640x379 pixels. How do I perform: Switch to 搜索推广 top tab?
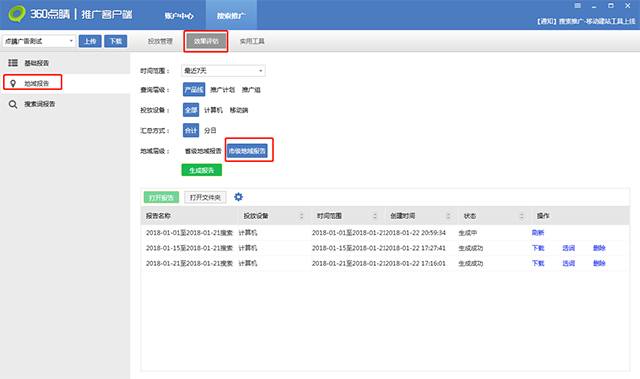tap(231, 16)
